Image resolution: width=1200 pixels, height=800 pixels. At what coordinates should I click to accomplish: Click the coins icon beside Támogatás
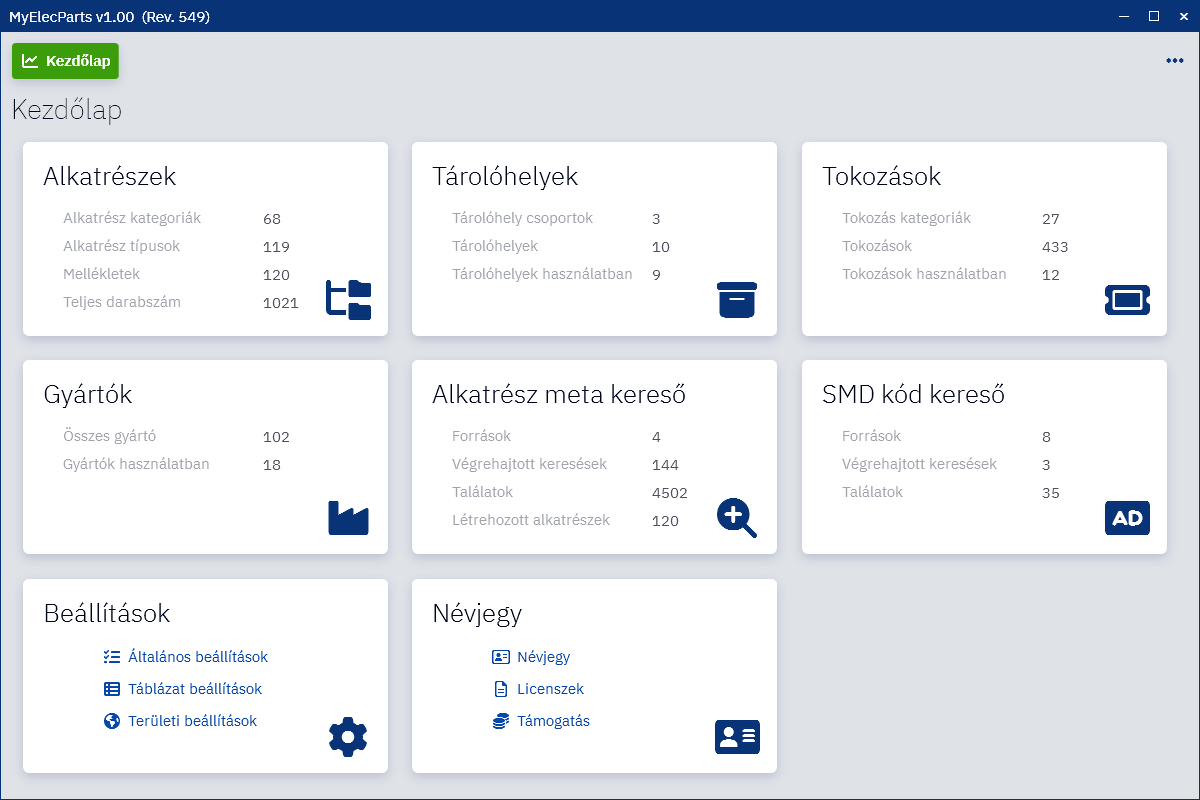[x=501, y=721]
